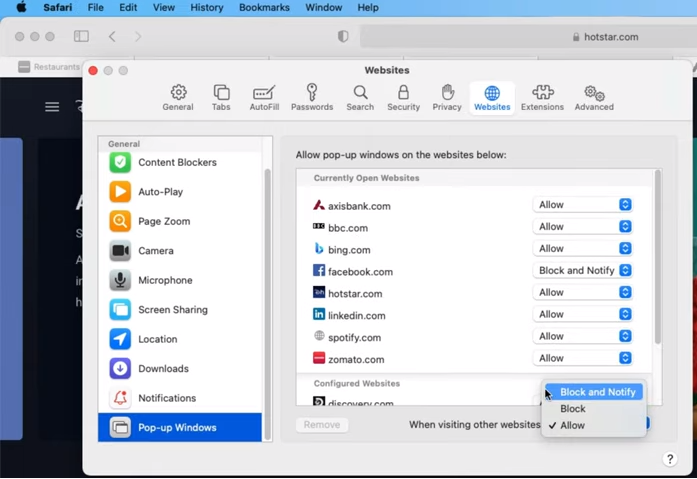This screenshot has height=479, width=697.
Task: Select facebook.com row
Action: tap(473, 271)
